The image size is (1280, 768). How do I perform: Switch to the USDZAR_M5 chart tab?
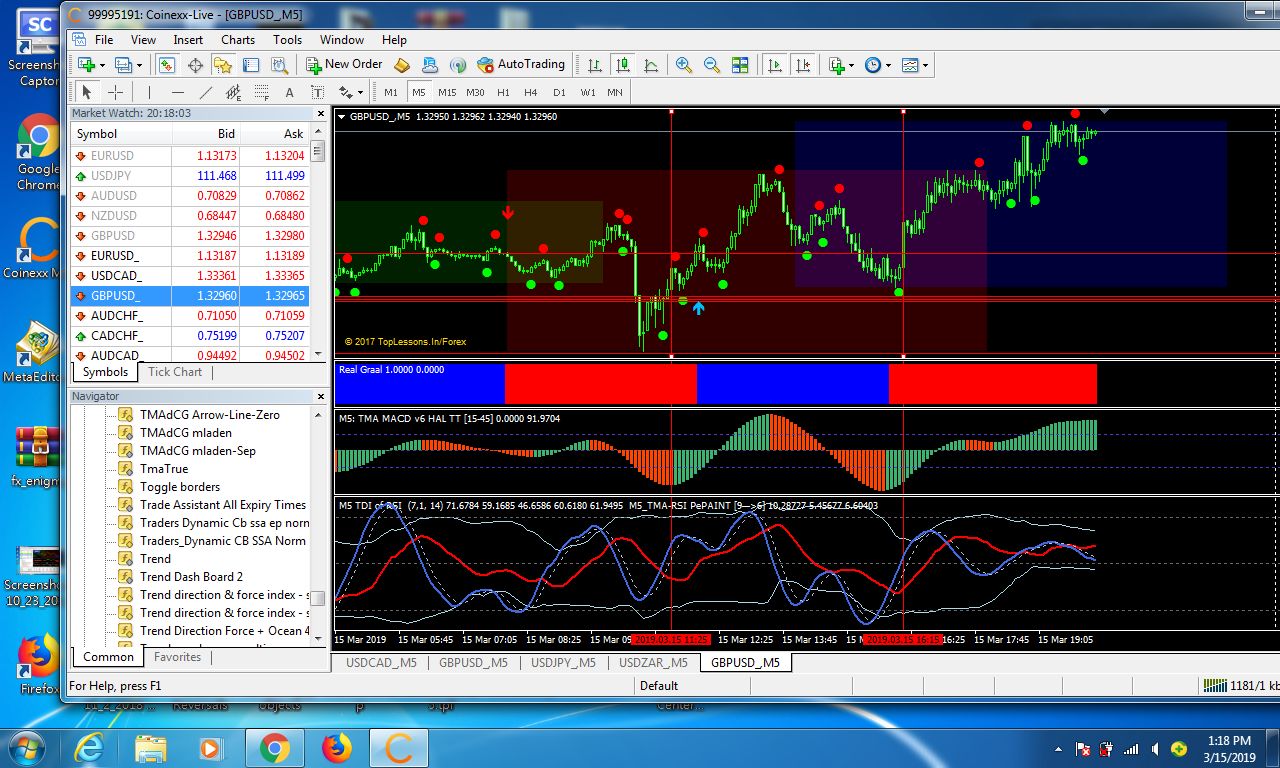(x=653, y=662)
